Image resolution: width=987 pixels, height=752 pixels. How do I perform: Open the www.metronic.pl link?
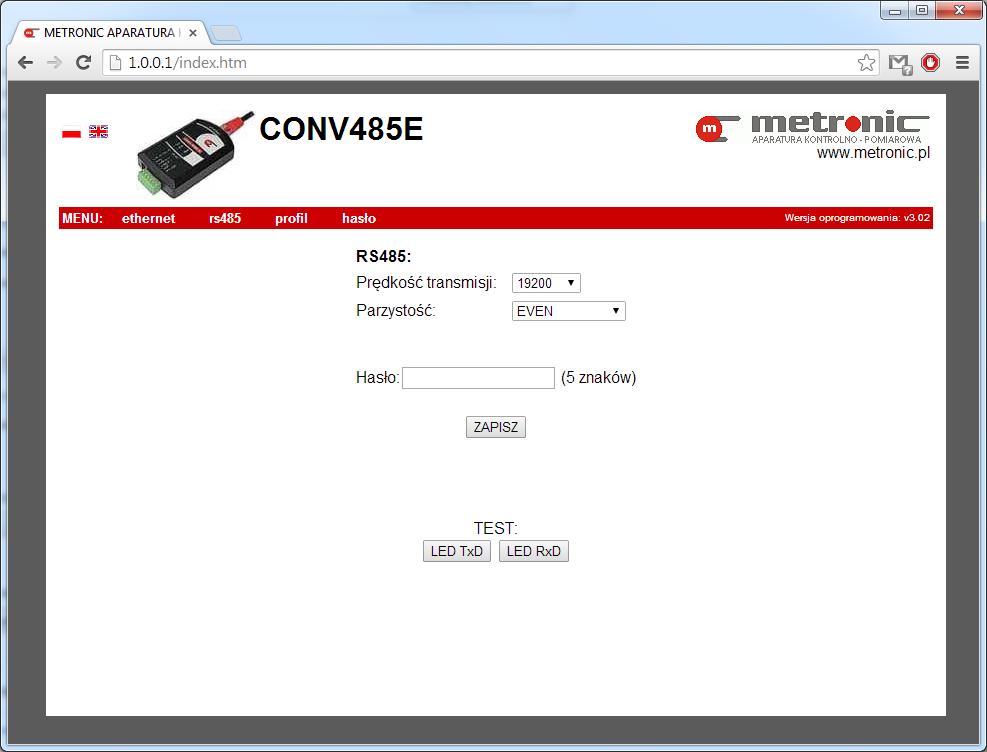pos(873,153)
